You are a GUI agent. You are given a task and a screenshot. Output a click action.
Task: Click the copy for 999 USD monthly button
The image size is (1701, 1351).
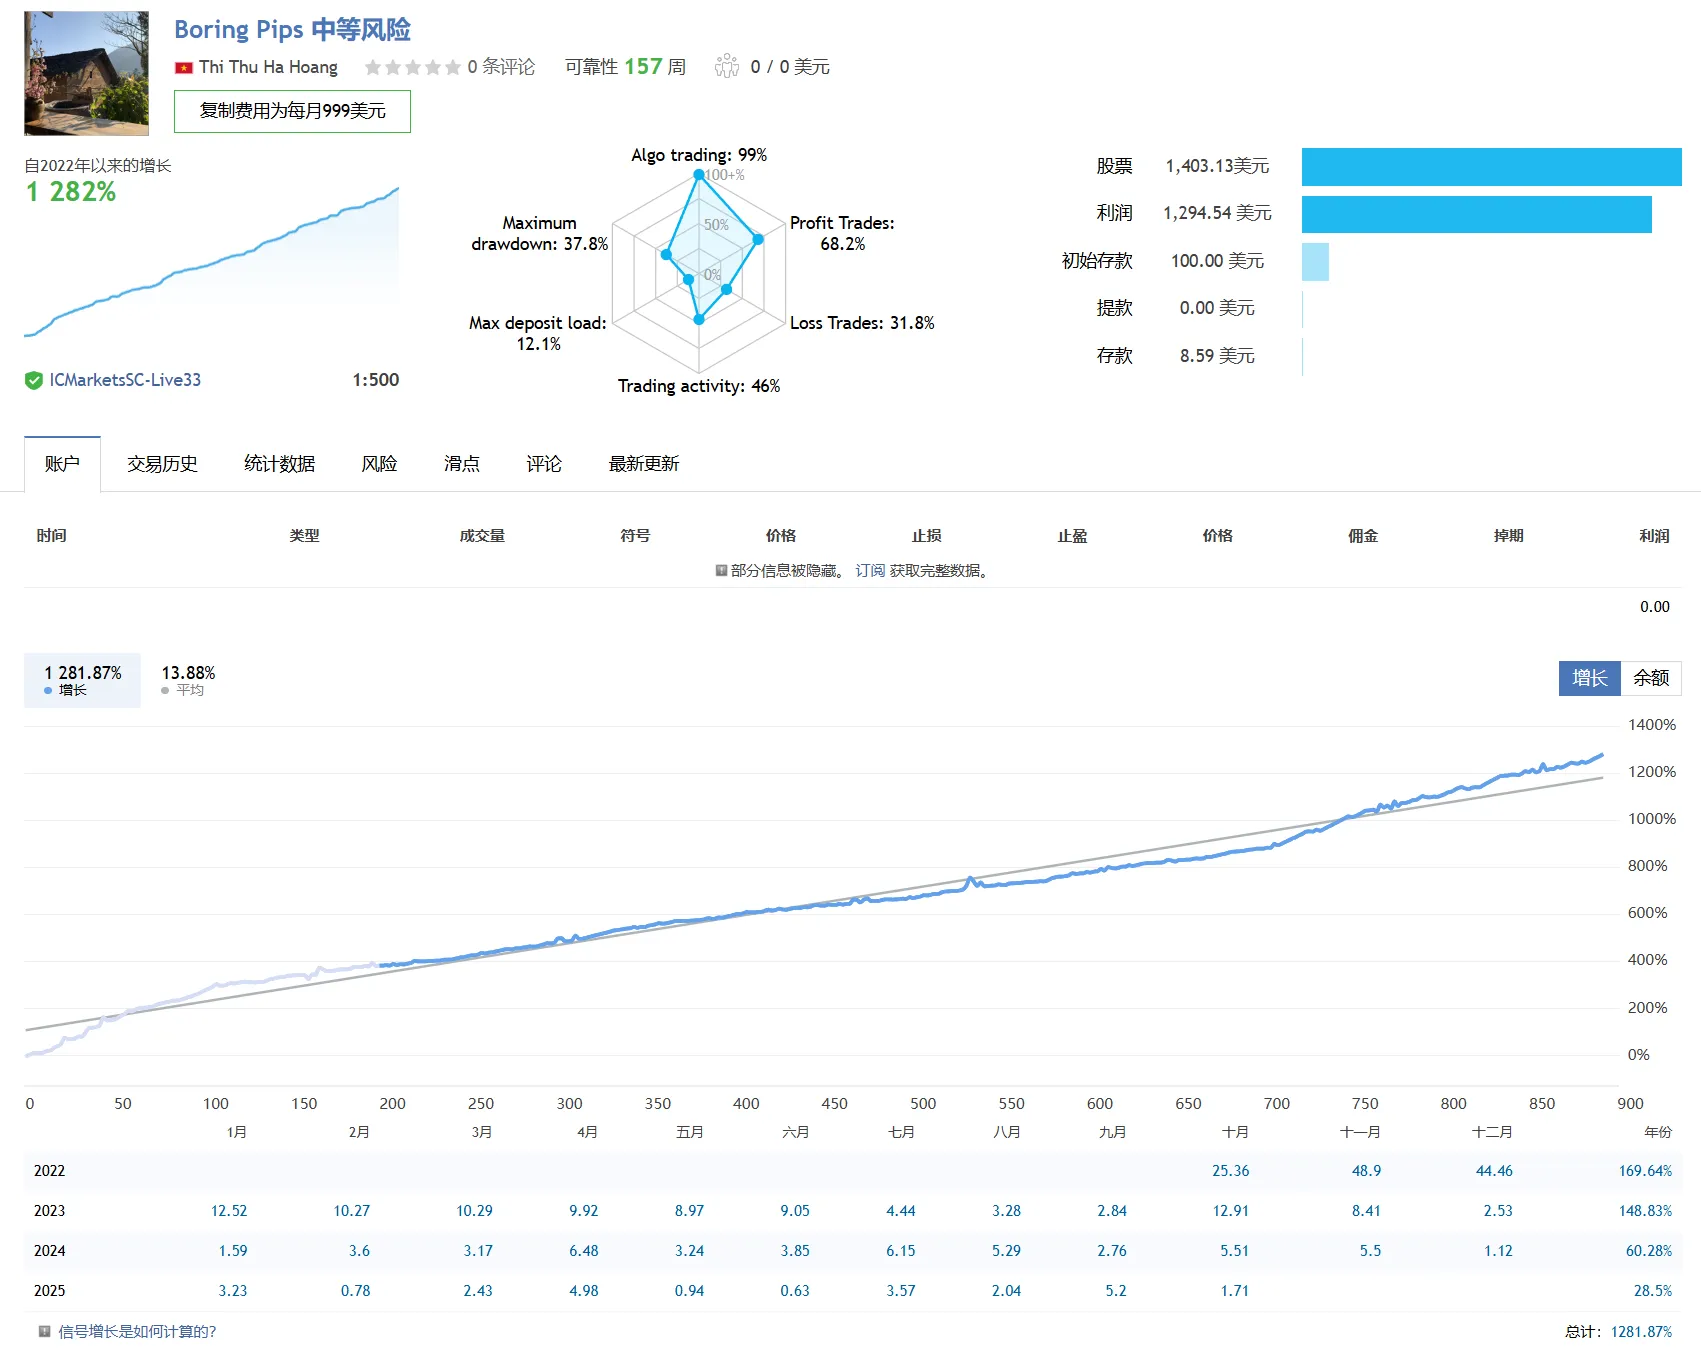292,111
